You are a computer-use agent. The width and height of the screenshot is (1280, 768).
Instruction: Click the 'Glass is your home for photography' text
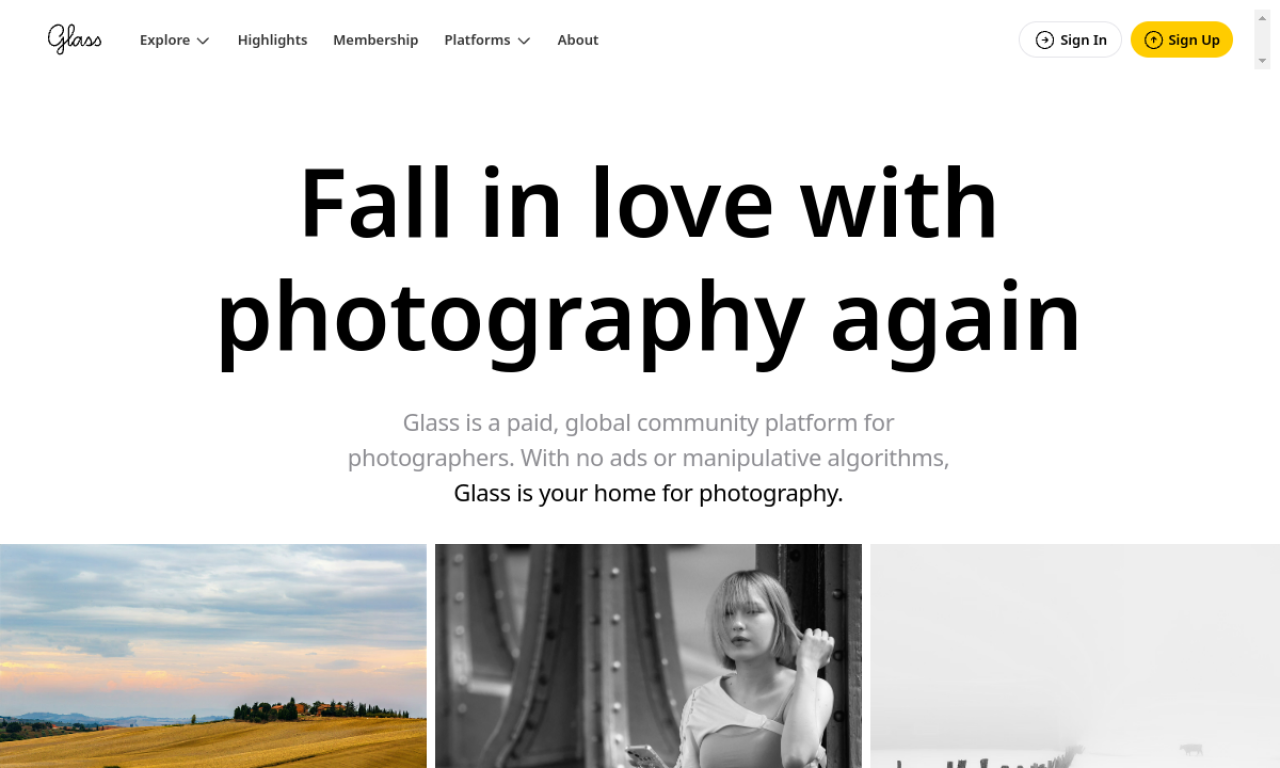tap(648, 493)
